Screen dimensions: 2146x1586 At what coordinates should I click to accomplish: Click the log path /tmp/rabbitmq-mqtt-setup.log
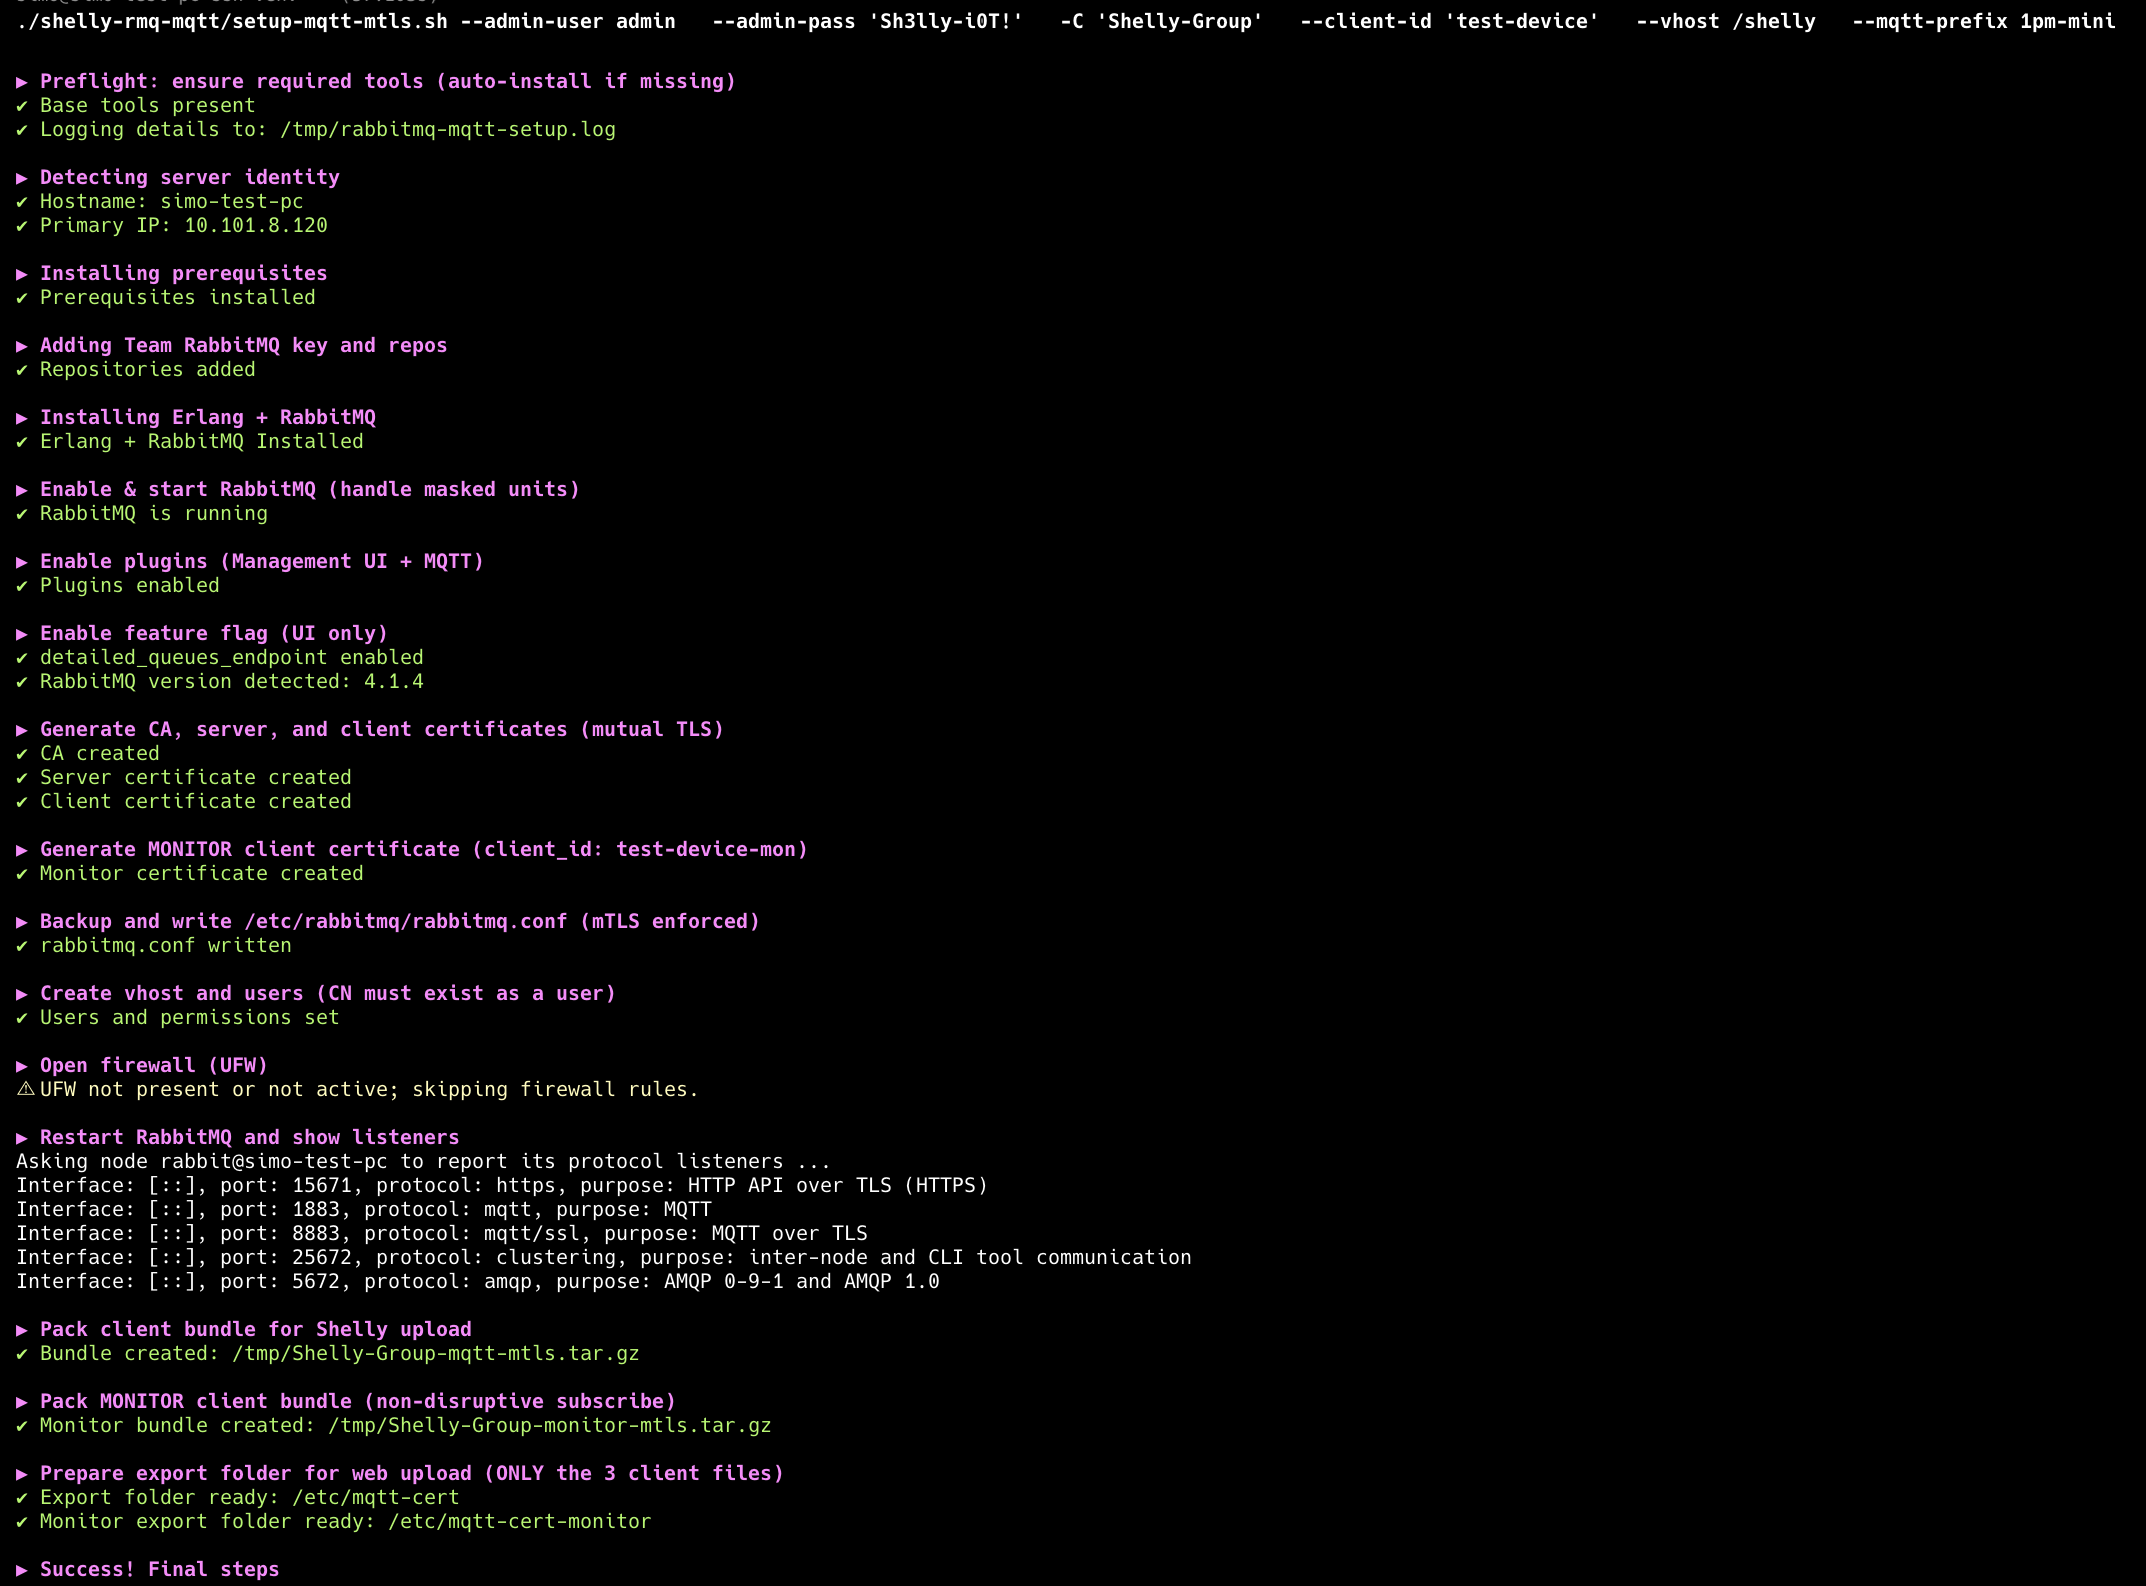click(447, 130)
